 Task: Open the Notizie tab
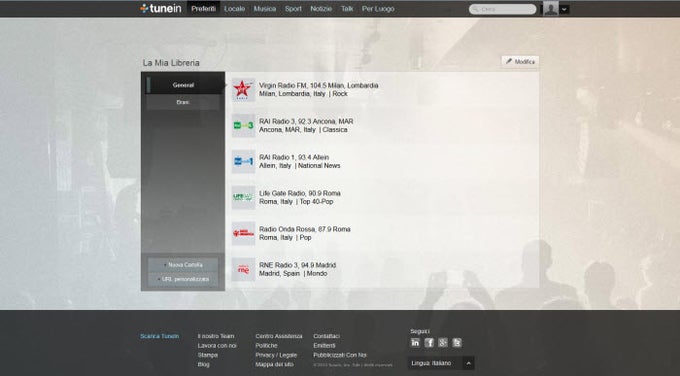[x=321, y=9]
